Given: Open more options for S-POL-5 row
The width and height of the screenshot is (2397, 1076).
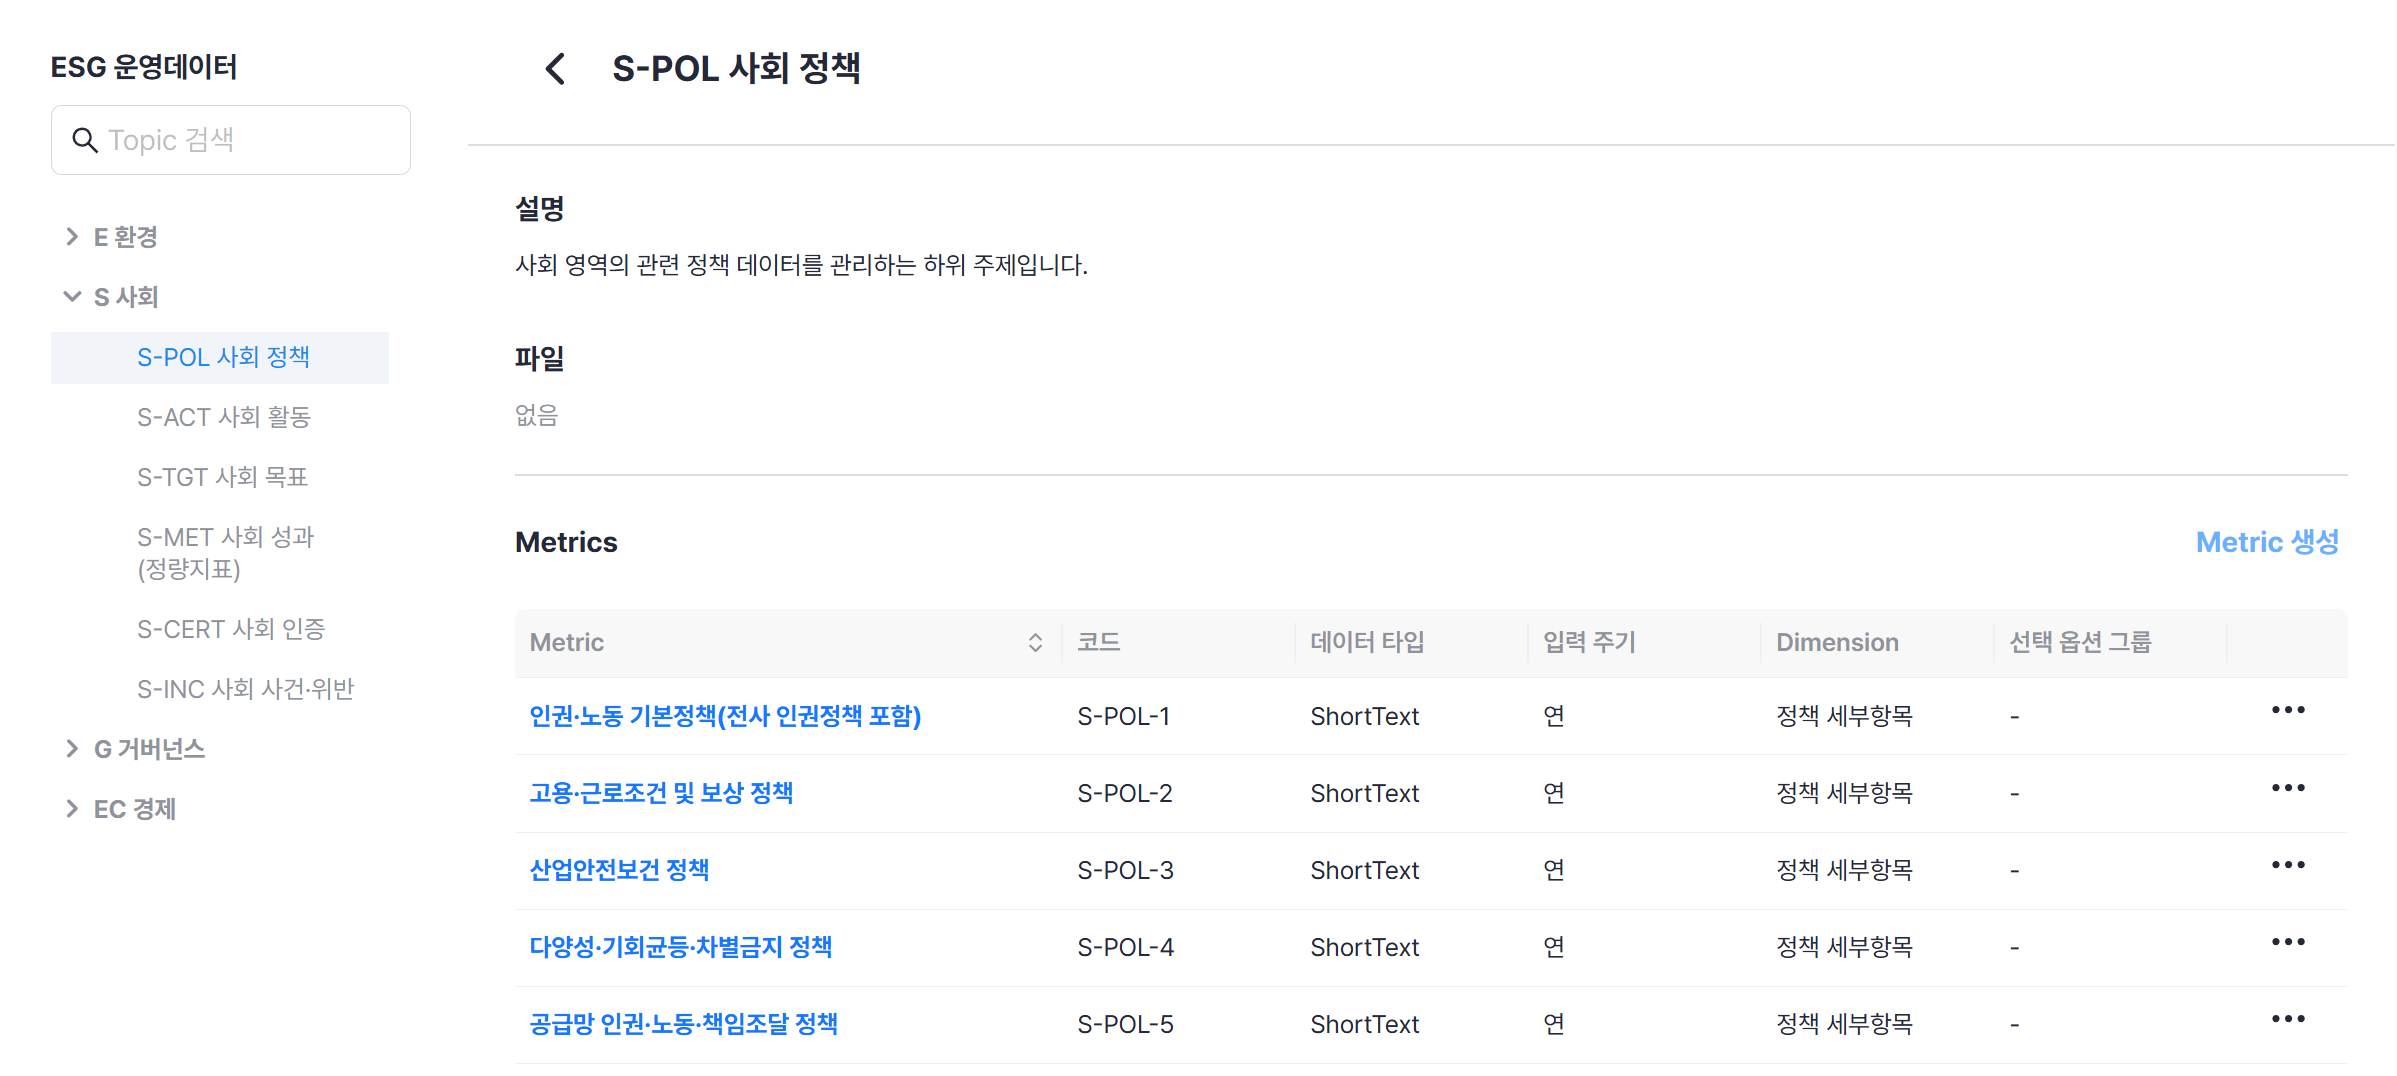Looking at the screenshot, I should [x=2287, y=1019].
